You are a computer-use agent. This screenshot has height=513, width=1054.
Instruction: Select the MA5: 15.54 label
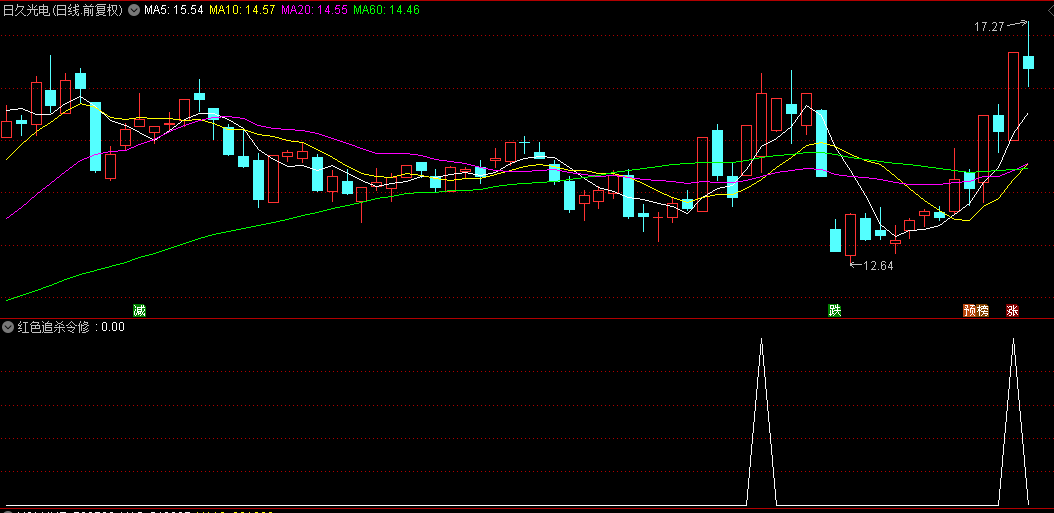tap(173, 10)
